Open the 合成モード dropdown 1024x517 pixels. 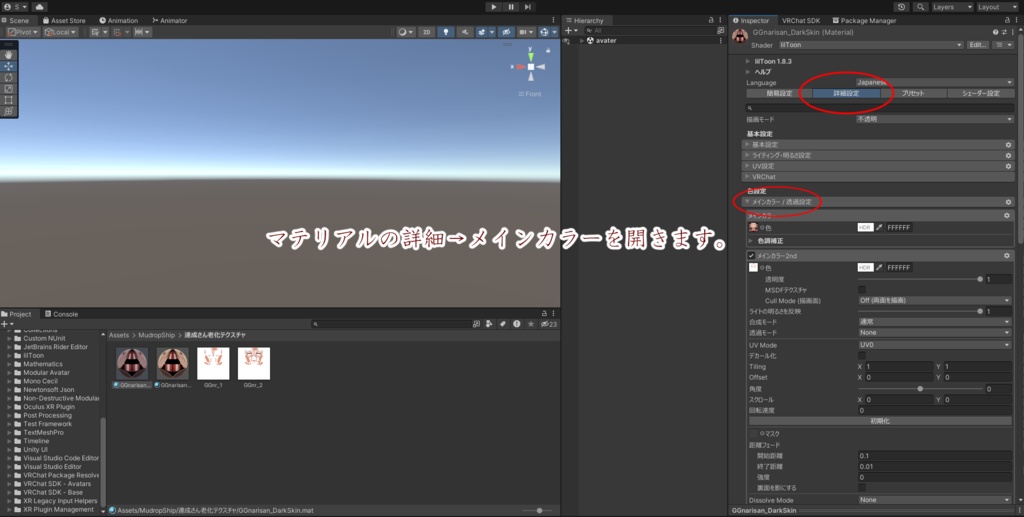(x=935, y=322)
